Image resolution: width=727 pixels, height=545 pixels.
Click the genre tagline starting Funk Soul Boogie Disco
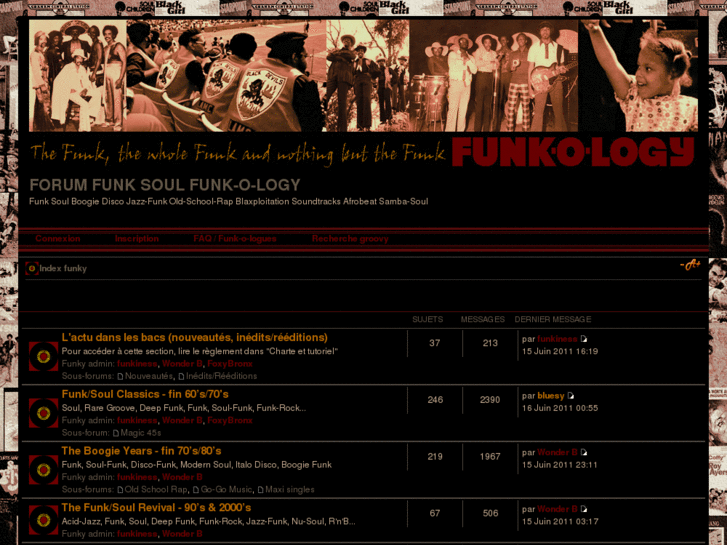pyautogui.click(x=229, y=202)
